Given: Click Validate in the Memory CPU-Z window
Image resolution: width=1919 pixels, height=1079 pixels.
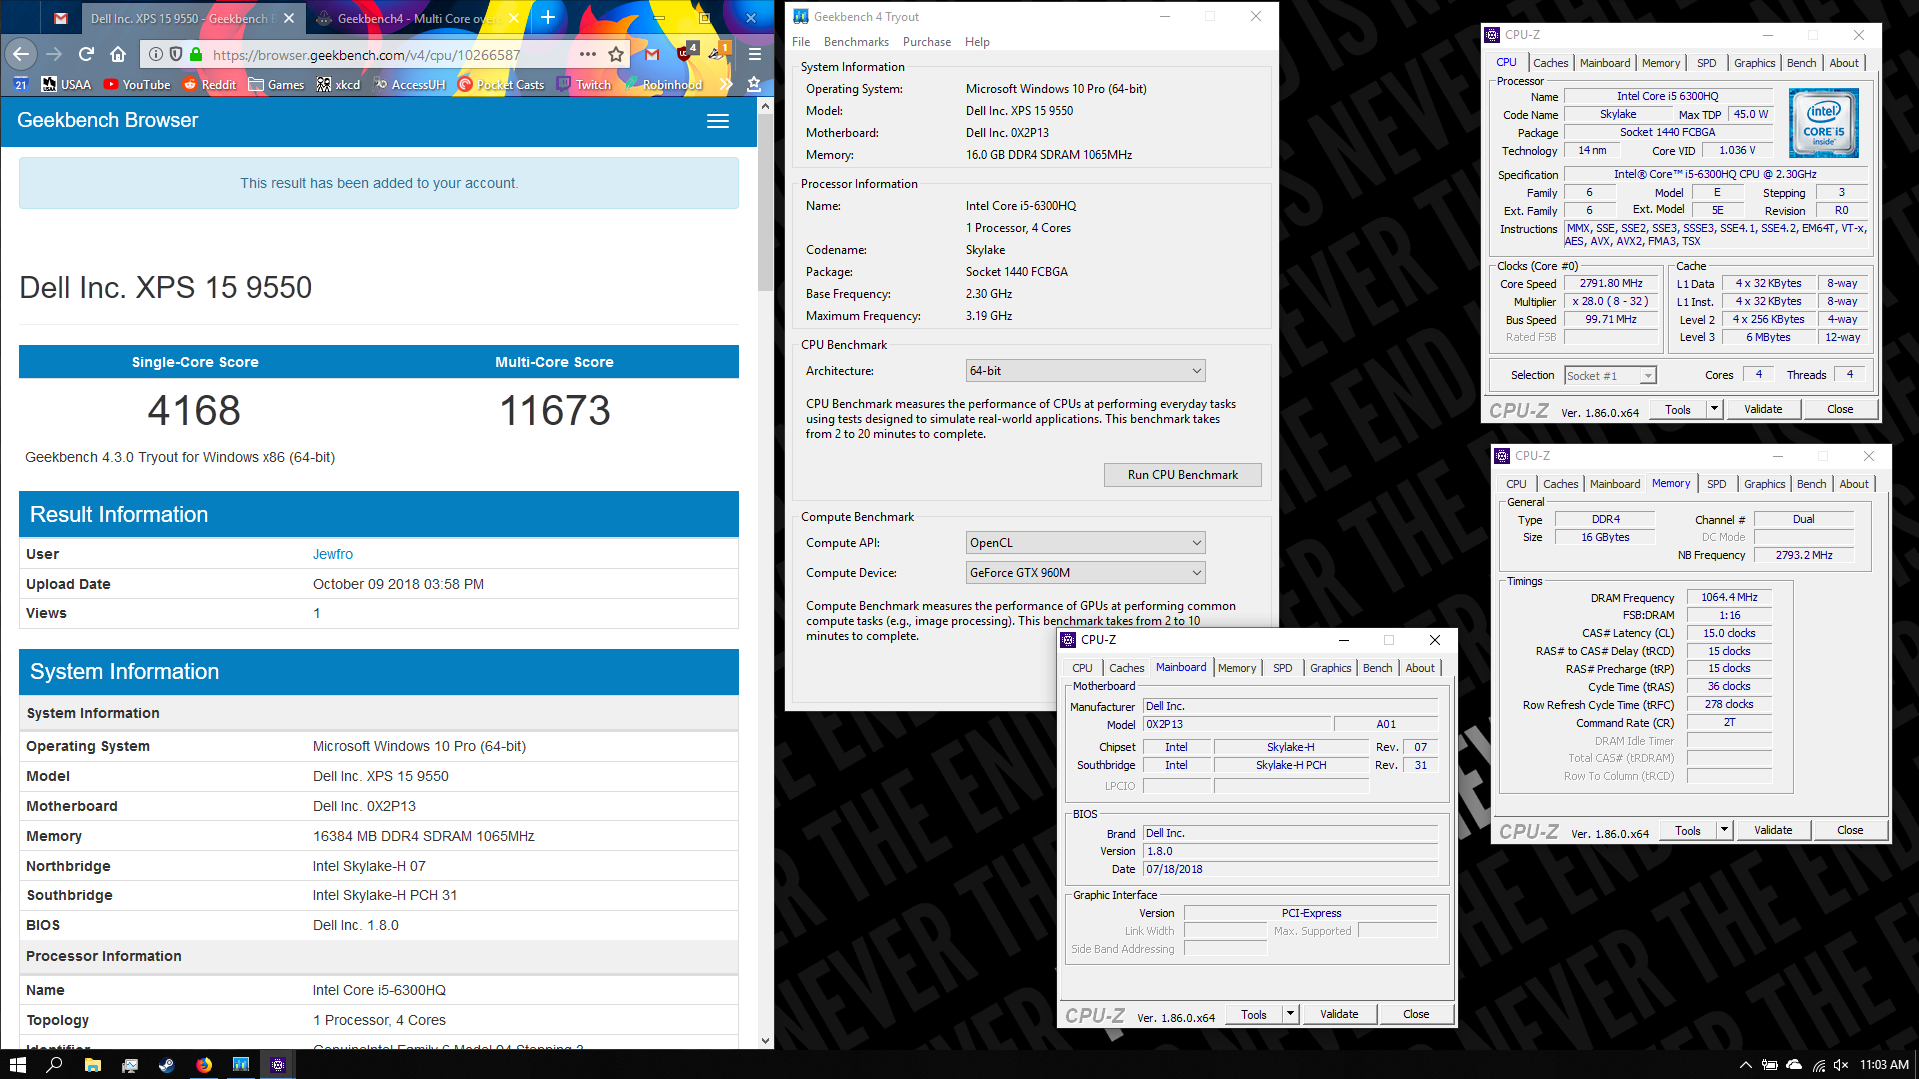Looking at the screenshot, I should point(1773,830).
